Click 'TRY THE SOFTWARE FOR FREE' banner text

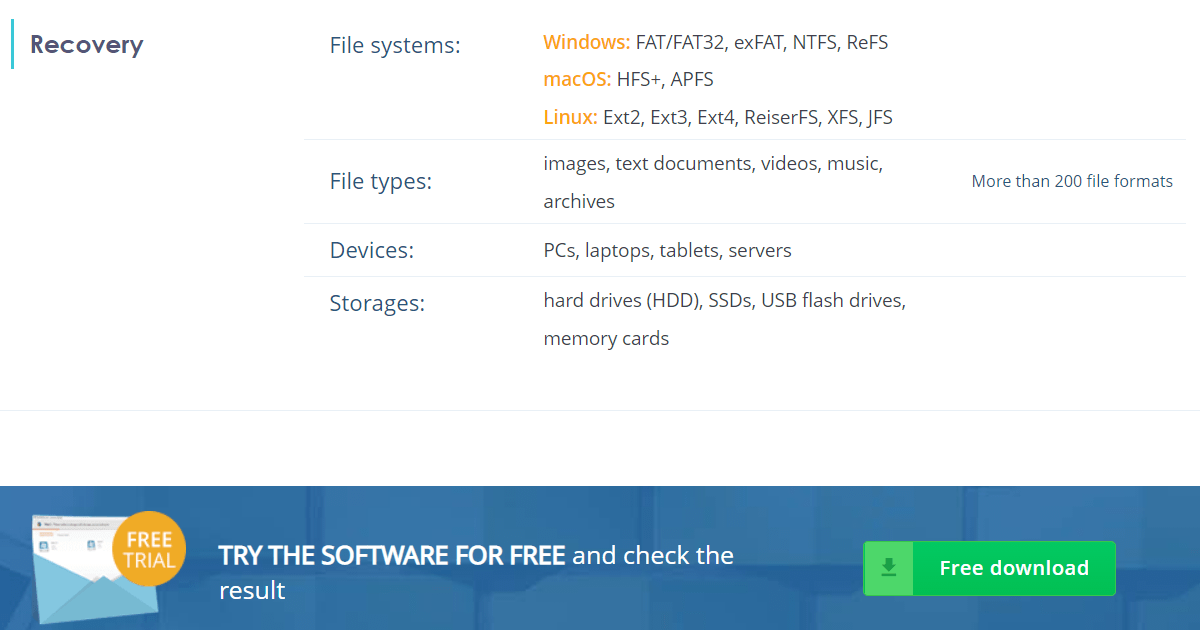392,555
